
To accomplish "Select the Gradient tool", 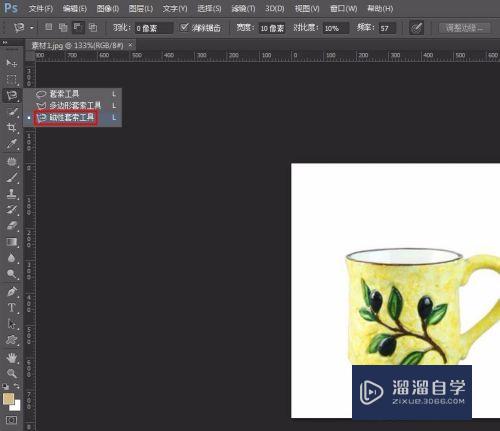I will (x=11, y=242).
